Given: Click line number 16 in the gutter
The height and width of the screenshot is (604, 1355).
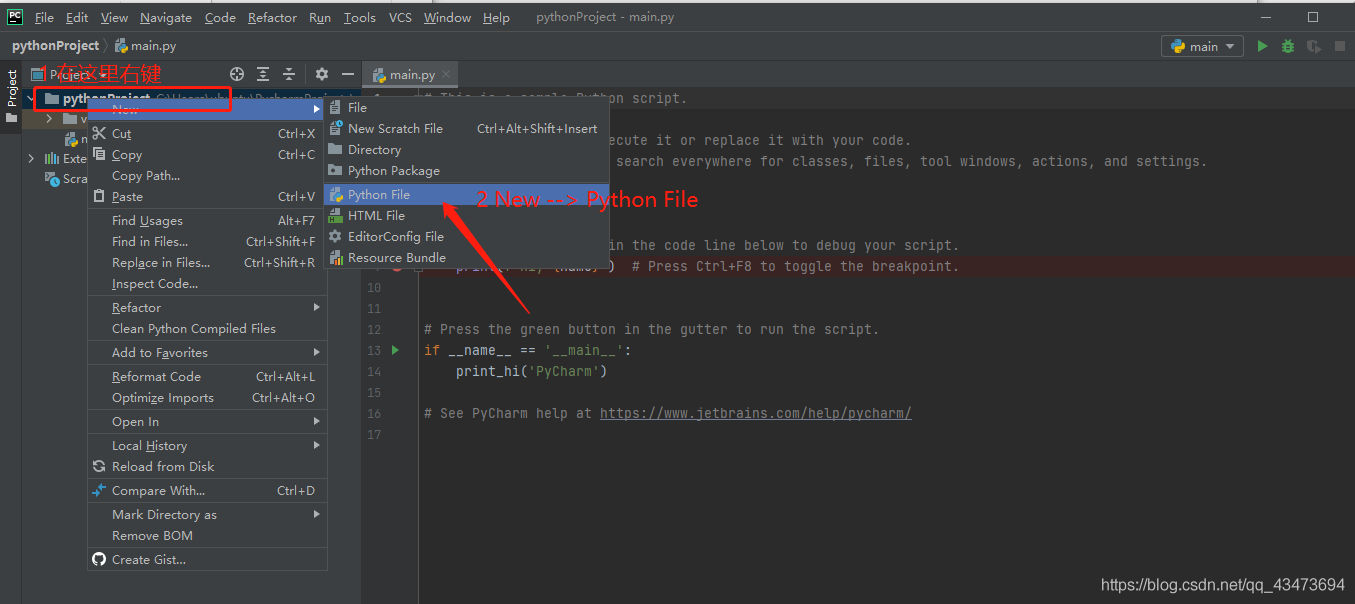Looking at the screenshot, I should tap(374, 413).
